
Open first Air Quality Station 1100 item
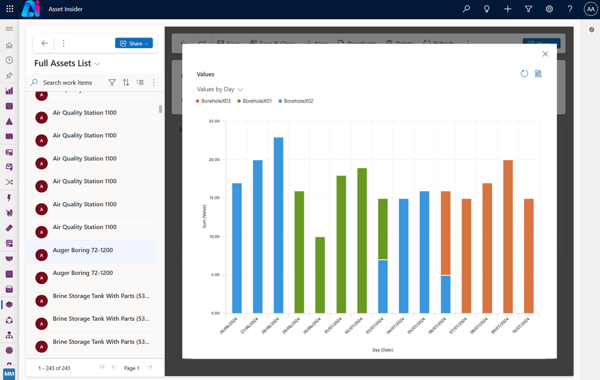coord(91,114)
